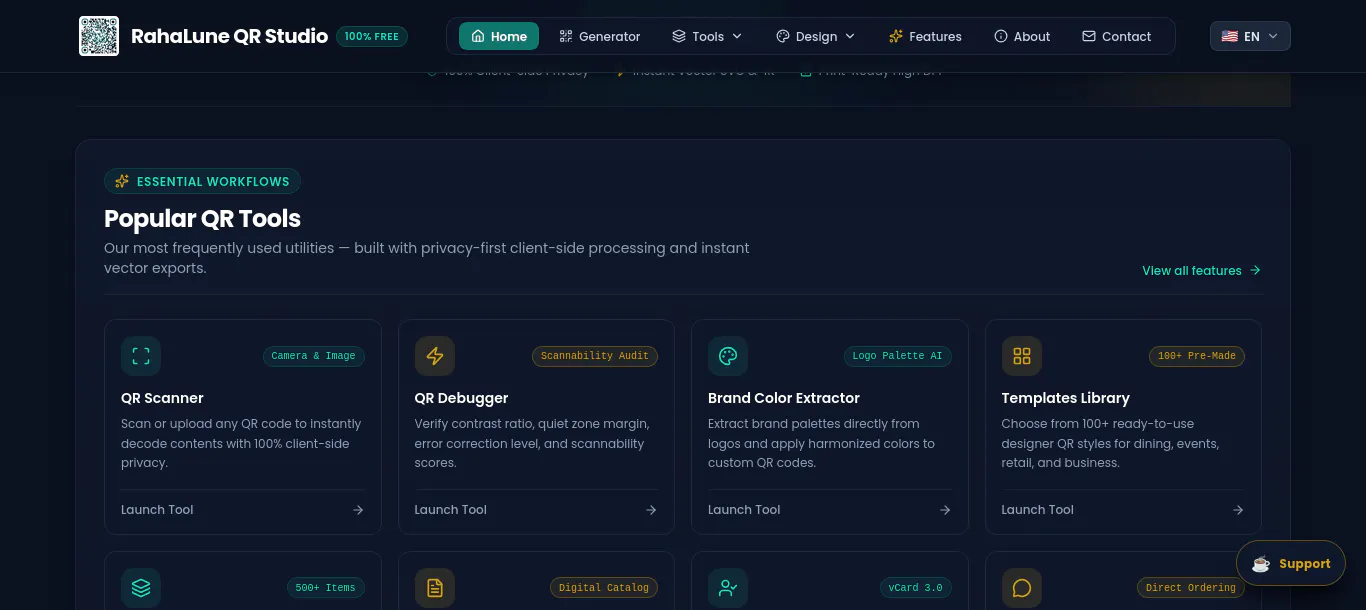Click the vCard 3.0 tag
1366x610 pixels.
click(915, 588)
